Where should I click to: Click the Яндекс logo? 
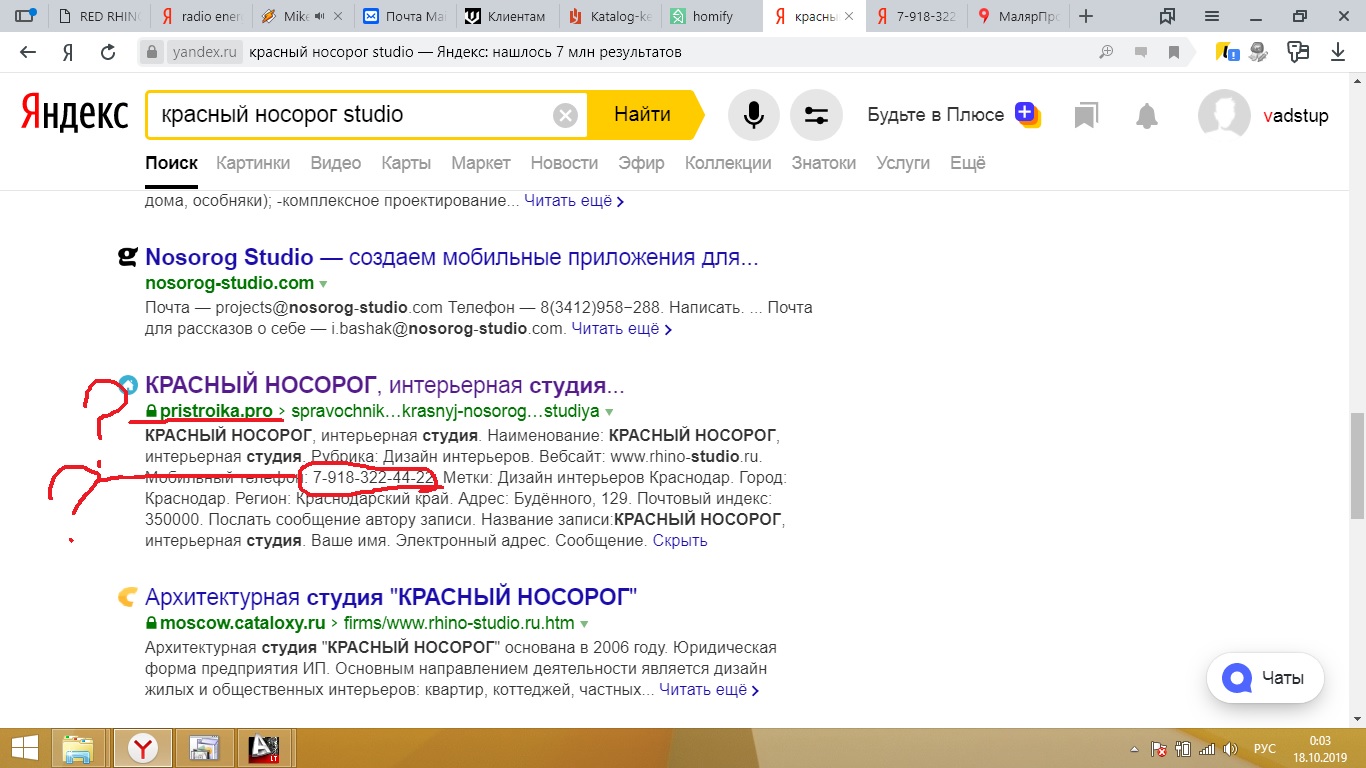click(x=75, y=114)
